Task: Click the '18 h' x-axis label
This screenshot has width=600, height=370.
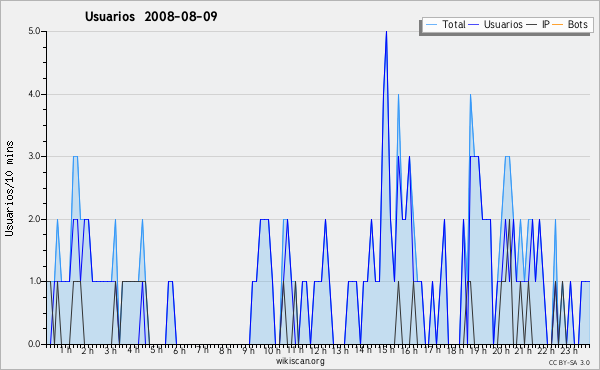Action: (455, 350)
